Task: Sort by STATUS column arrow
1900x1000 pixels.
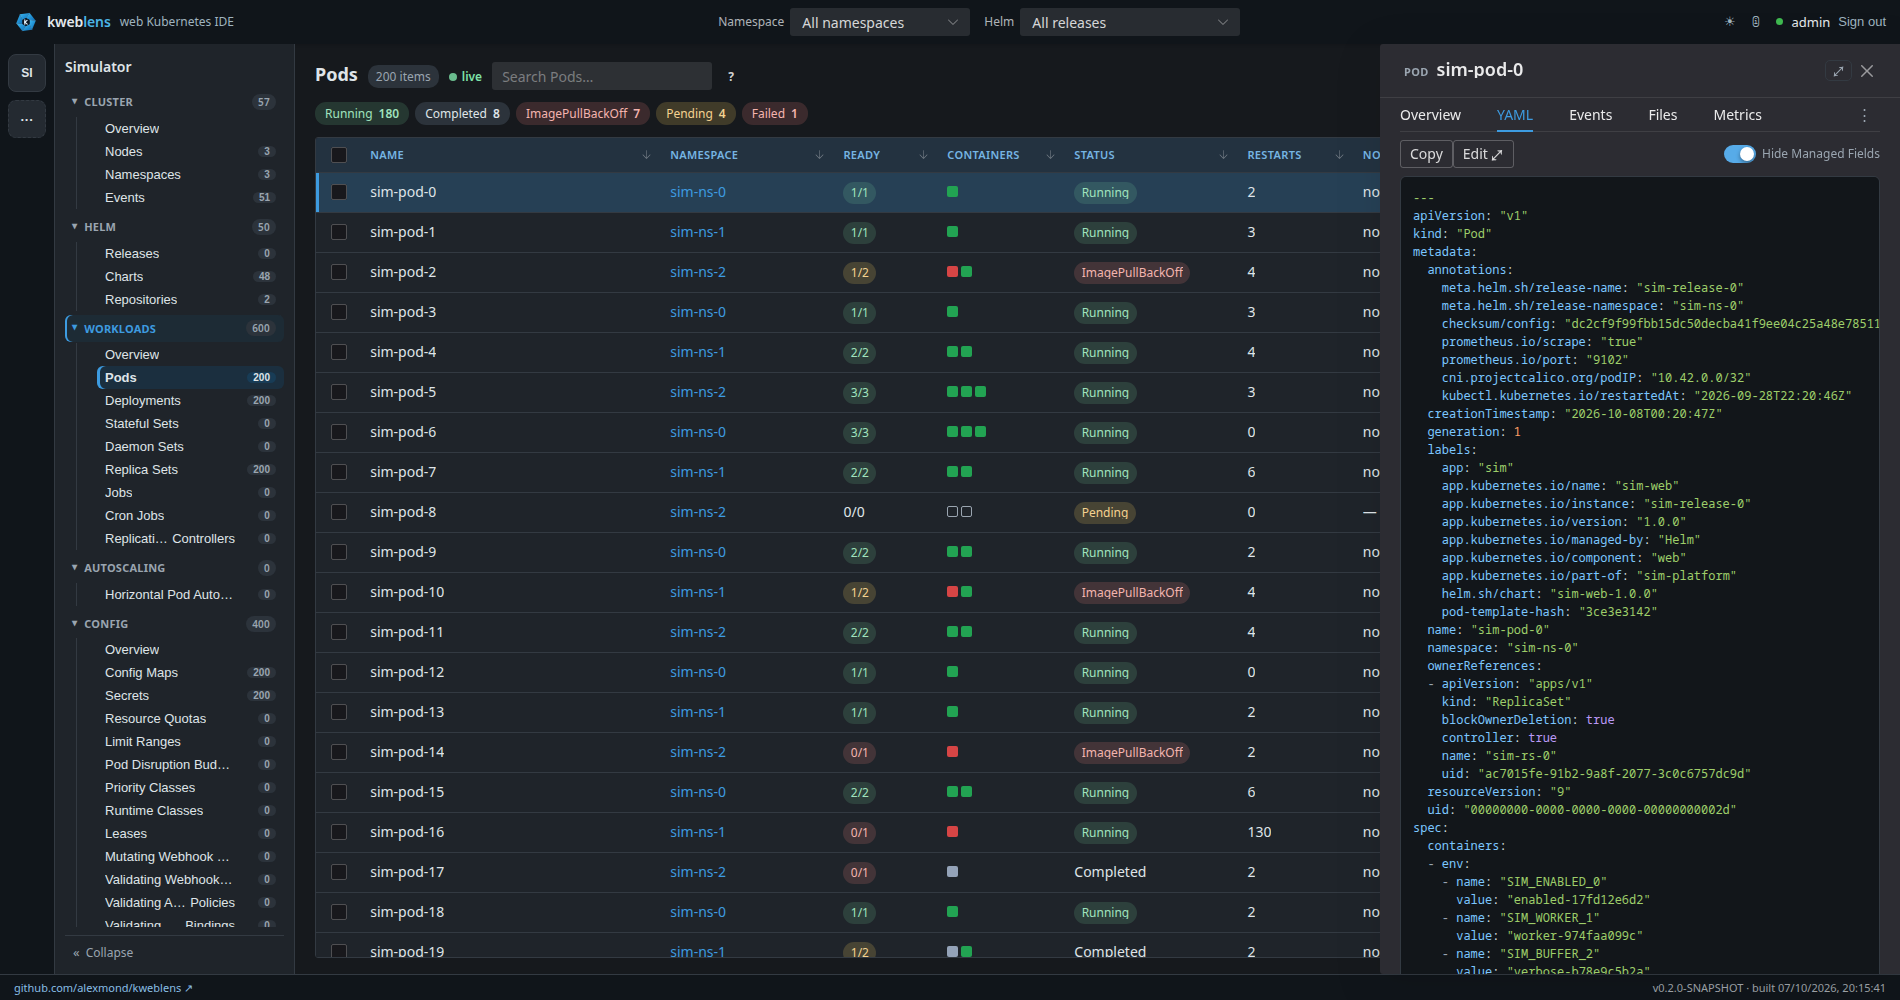Action: click(1223, 155)
